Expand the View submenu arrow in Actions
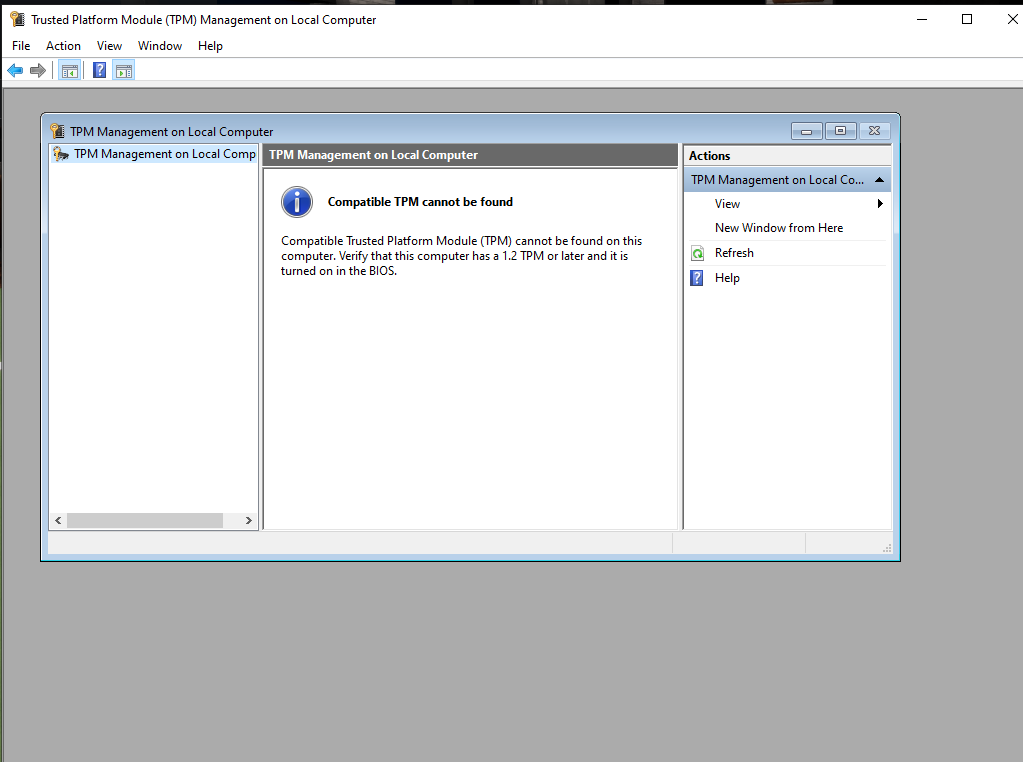 click(x=880, y=204)
